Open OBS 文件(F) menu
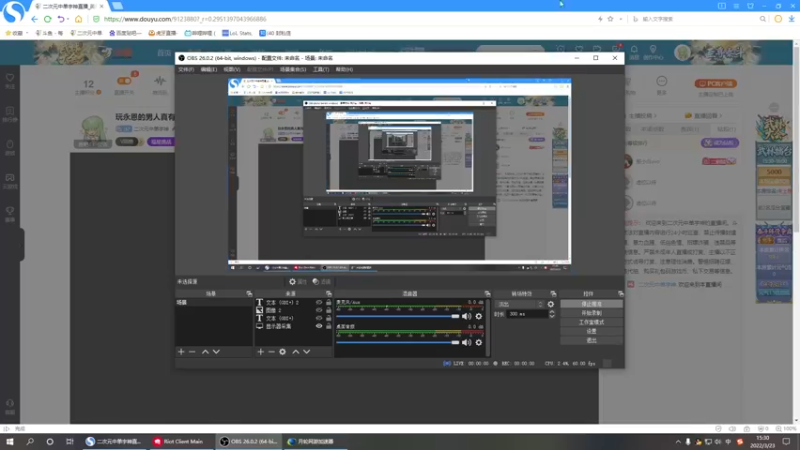The height and width of the screenshot is (450, 800). [186, 69]
